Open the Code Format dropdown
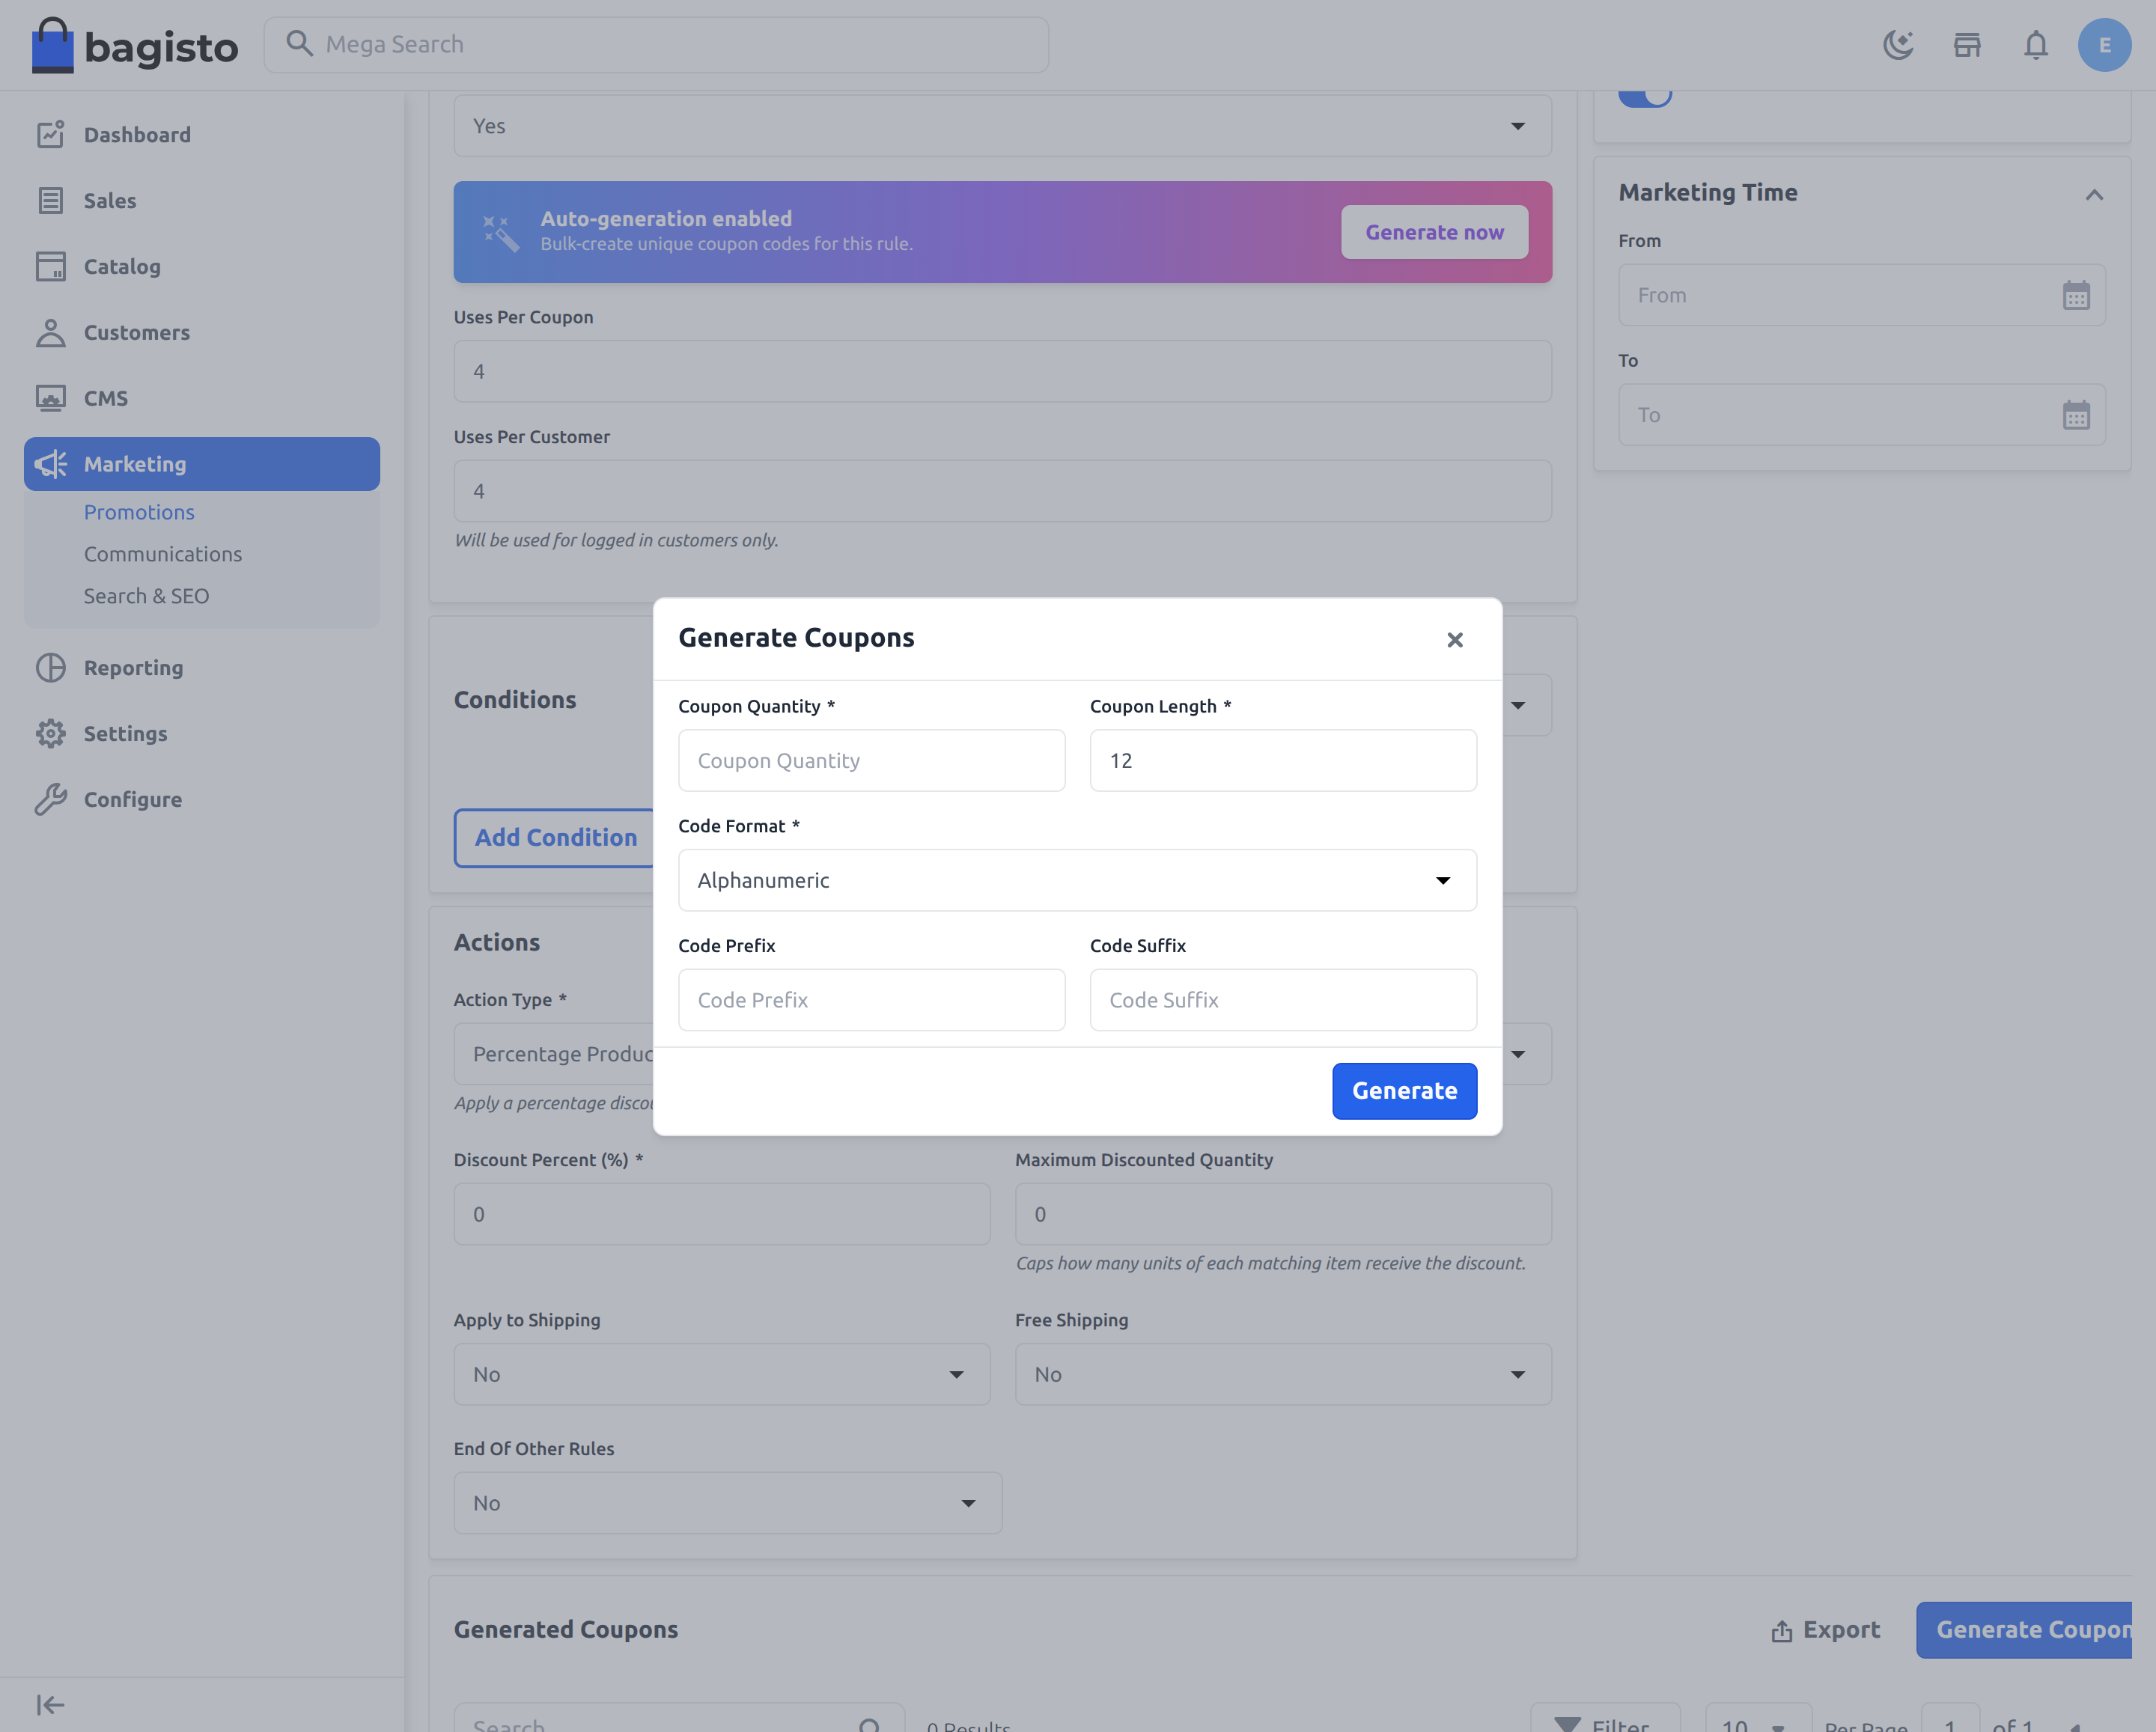Viewport: 2156px width, 1732px height. click(x=1077, y=880)
